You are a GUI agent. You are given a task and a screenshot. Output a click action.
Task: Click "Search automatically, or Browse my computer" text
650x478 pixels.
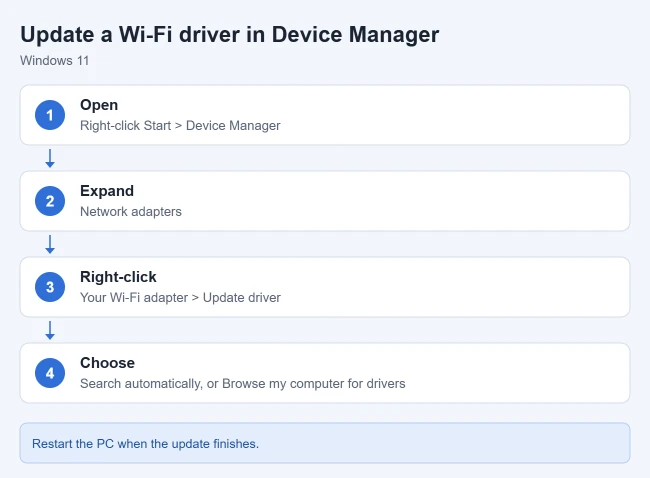coord(211,383)
